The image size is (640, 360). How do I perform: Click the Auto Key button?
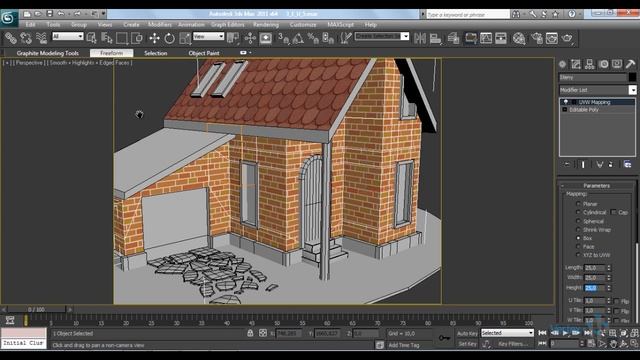tap(467, 333)
